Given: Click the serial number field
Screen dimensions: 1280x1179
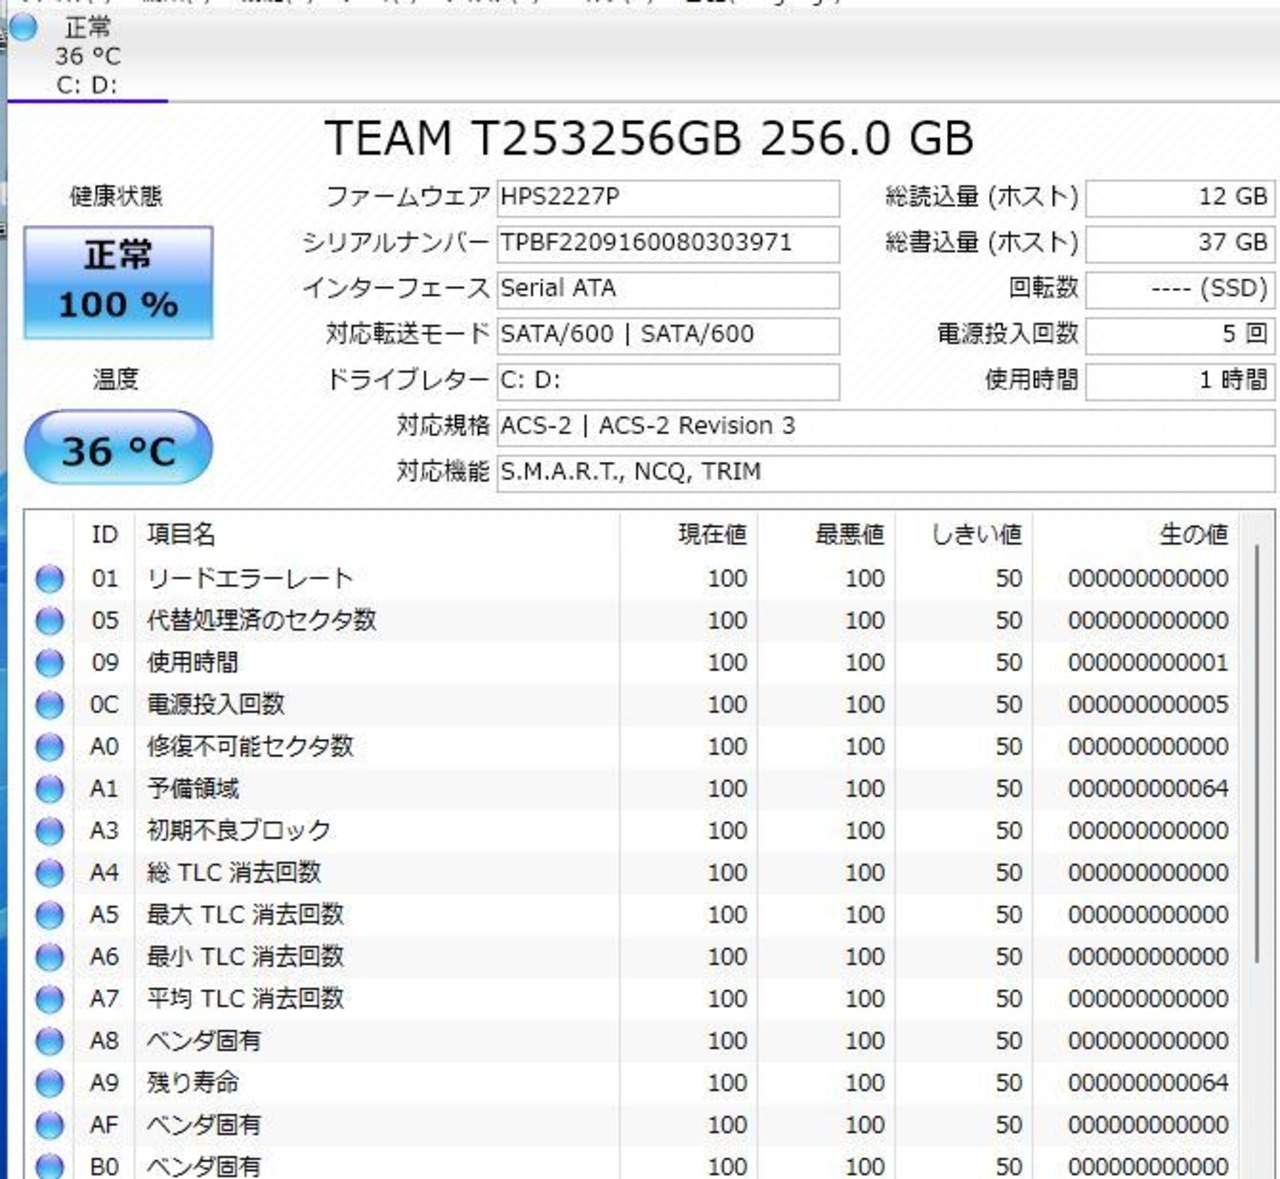Looking at the screenshot, I should point(668,243).
